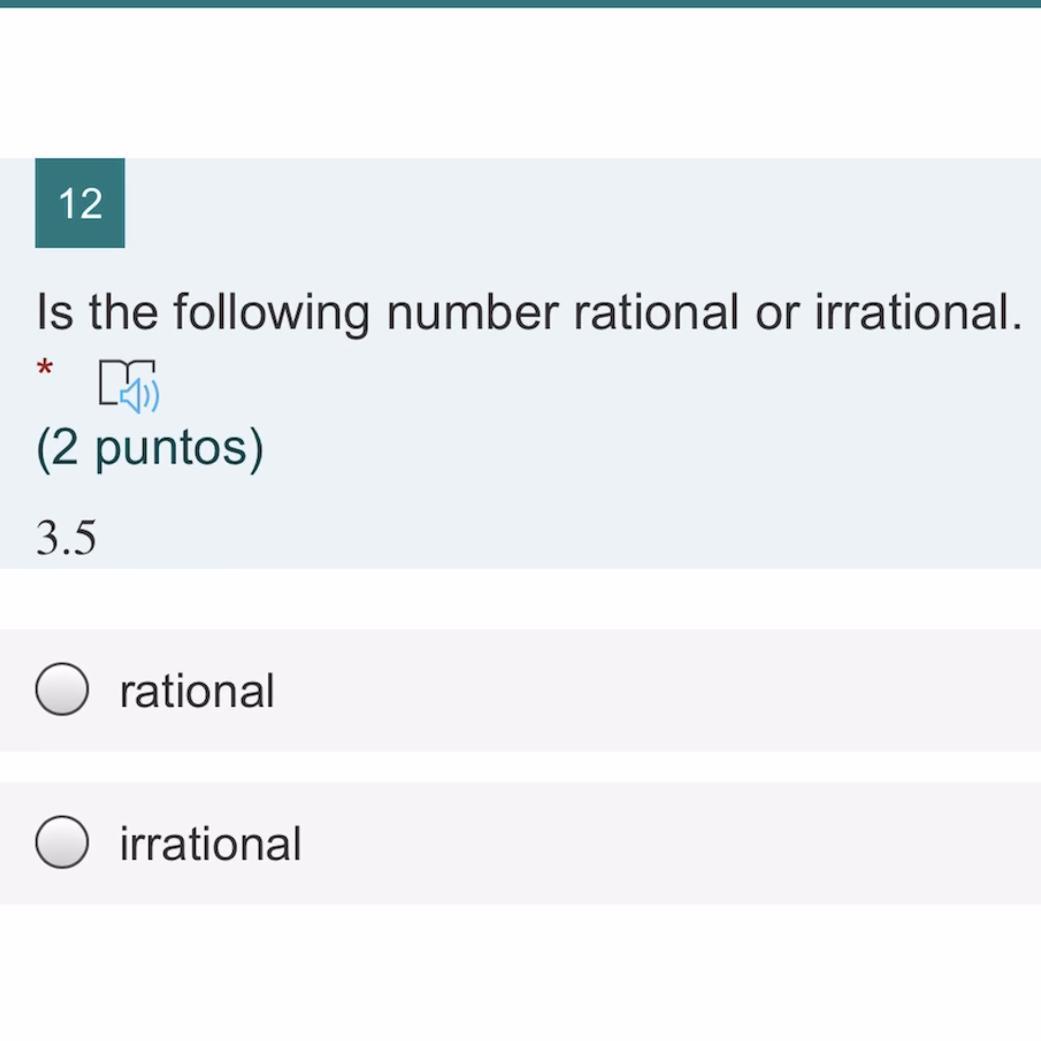1041x1041 pixels.
Task: Open Immersive Reader for question 12
Action: pos(129,385)
